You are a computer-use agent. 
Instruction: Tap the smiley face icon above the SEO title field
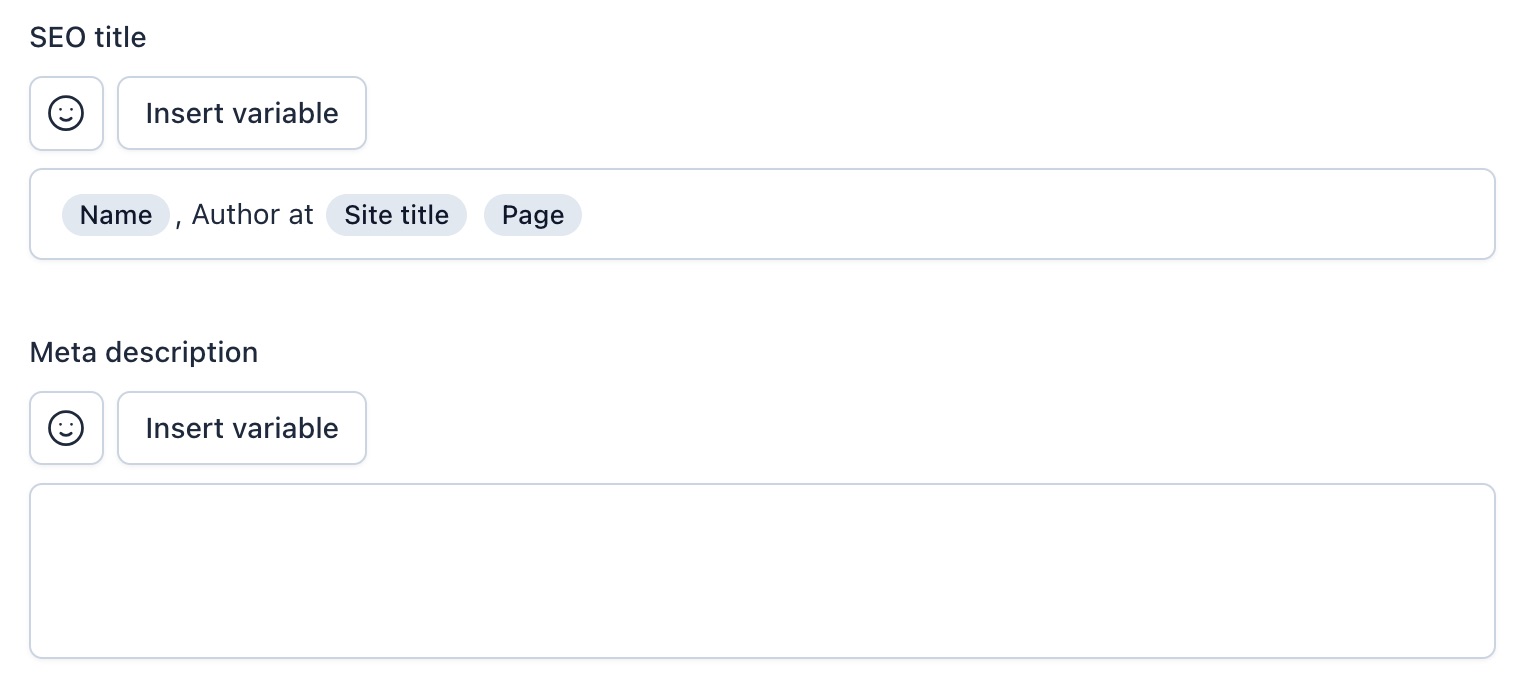point(66,113)
